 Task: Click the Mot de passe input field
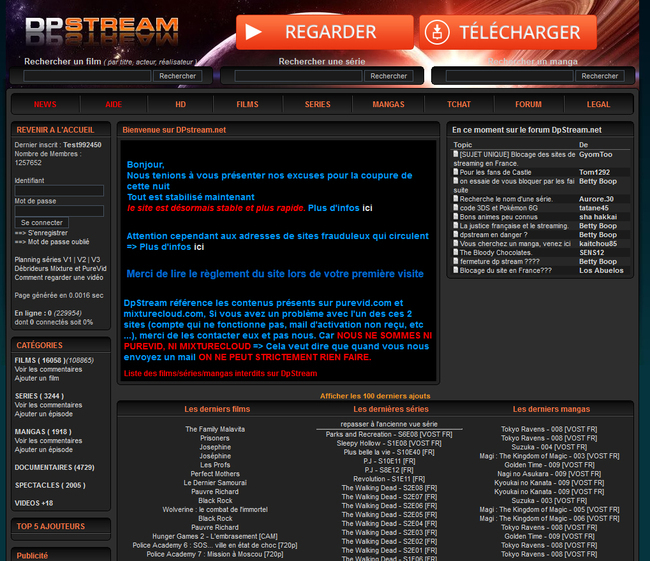pyautogui.click(x=59, y=211)
